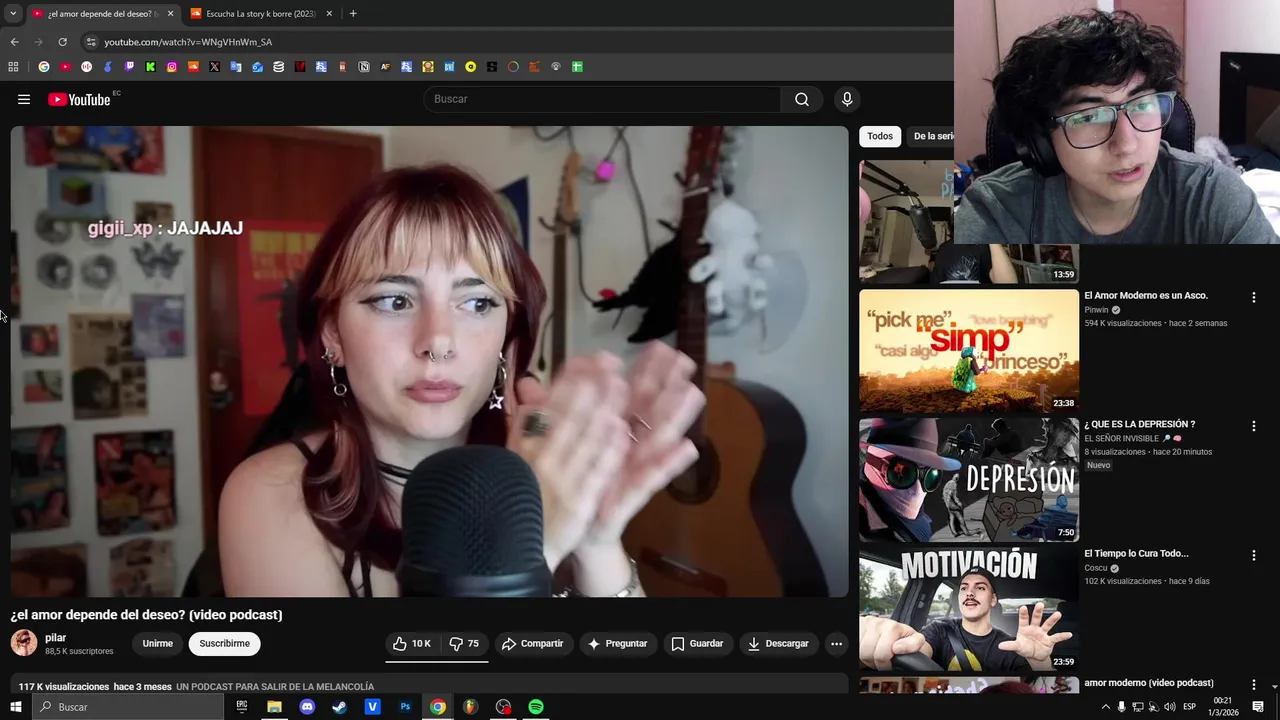Select the De la serie filter chip

coord(932,136)
